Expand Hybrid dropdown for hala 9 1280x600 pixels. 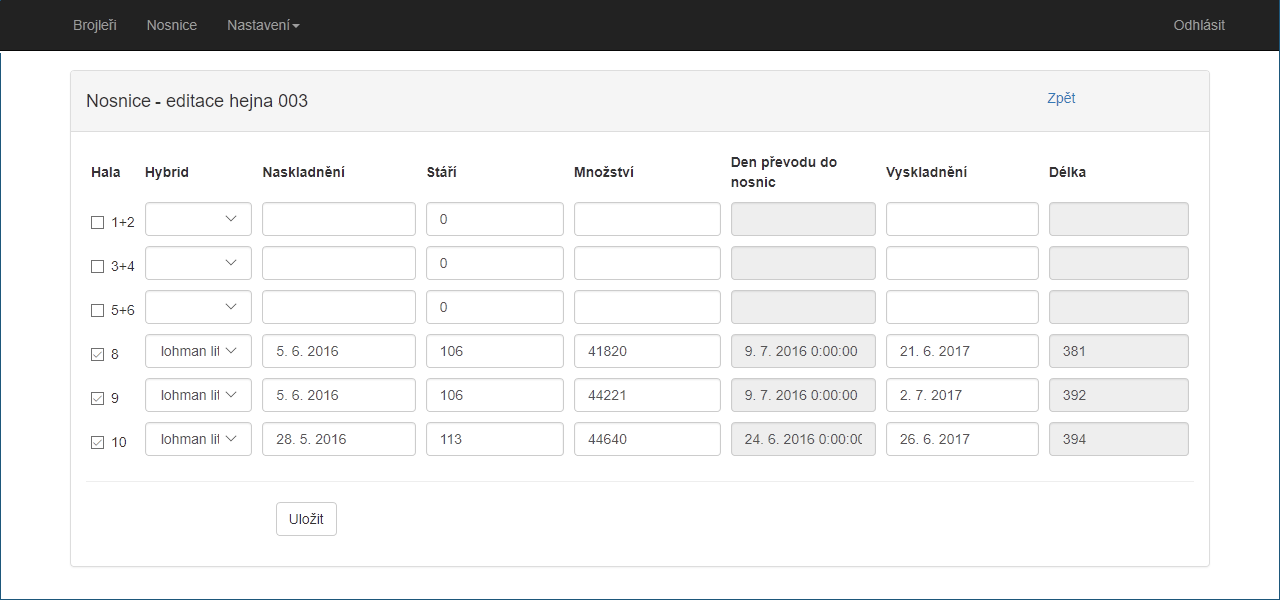click(198, 395)
